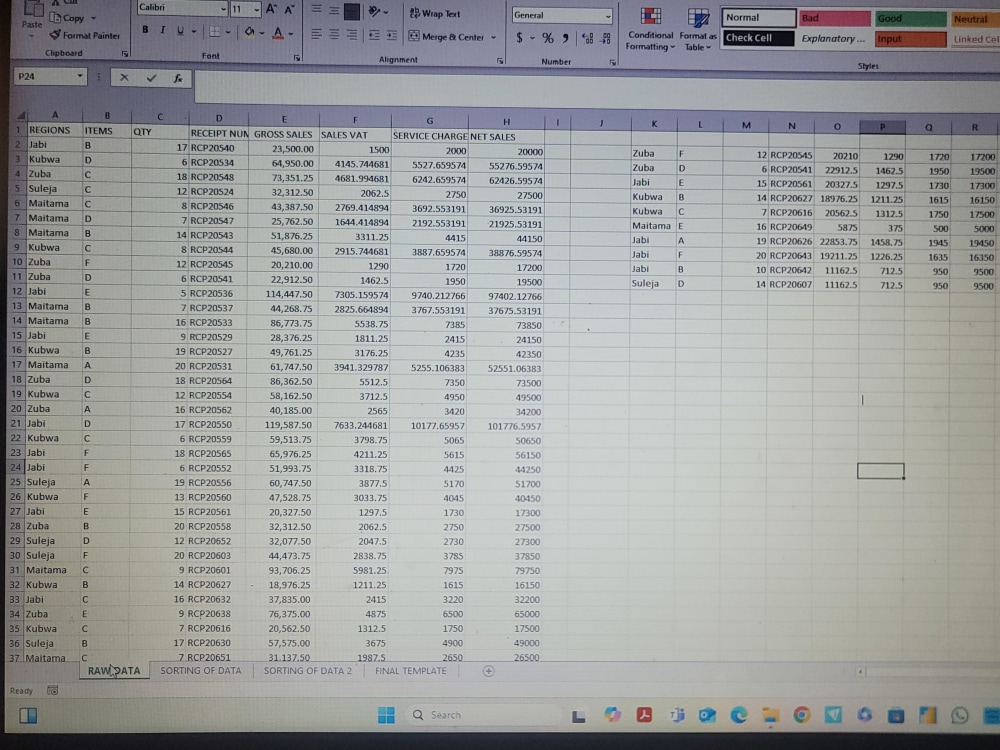Decrease the font size

[289, 9]
